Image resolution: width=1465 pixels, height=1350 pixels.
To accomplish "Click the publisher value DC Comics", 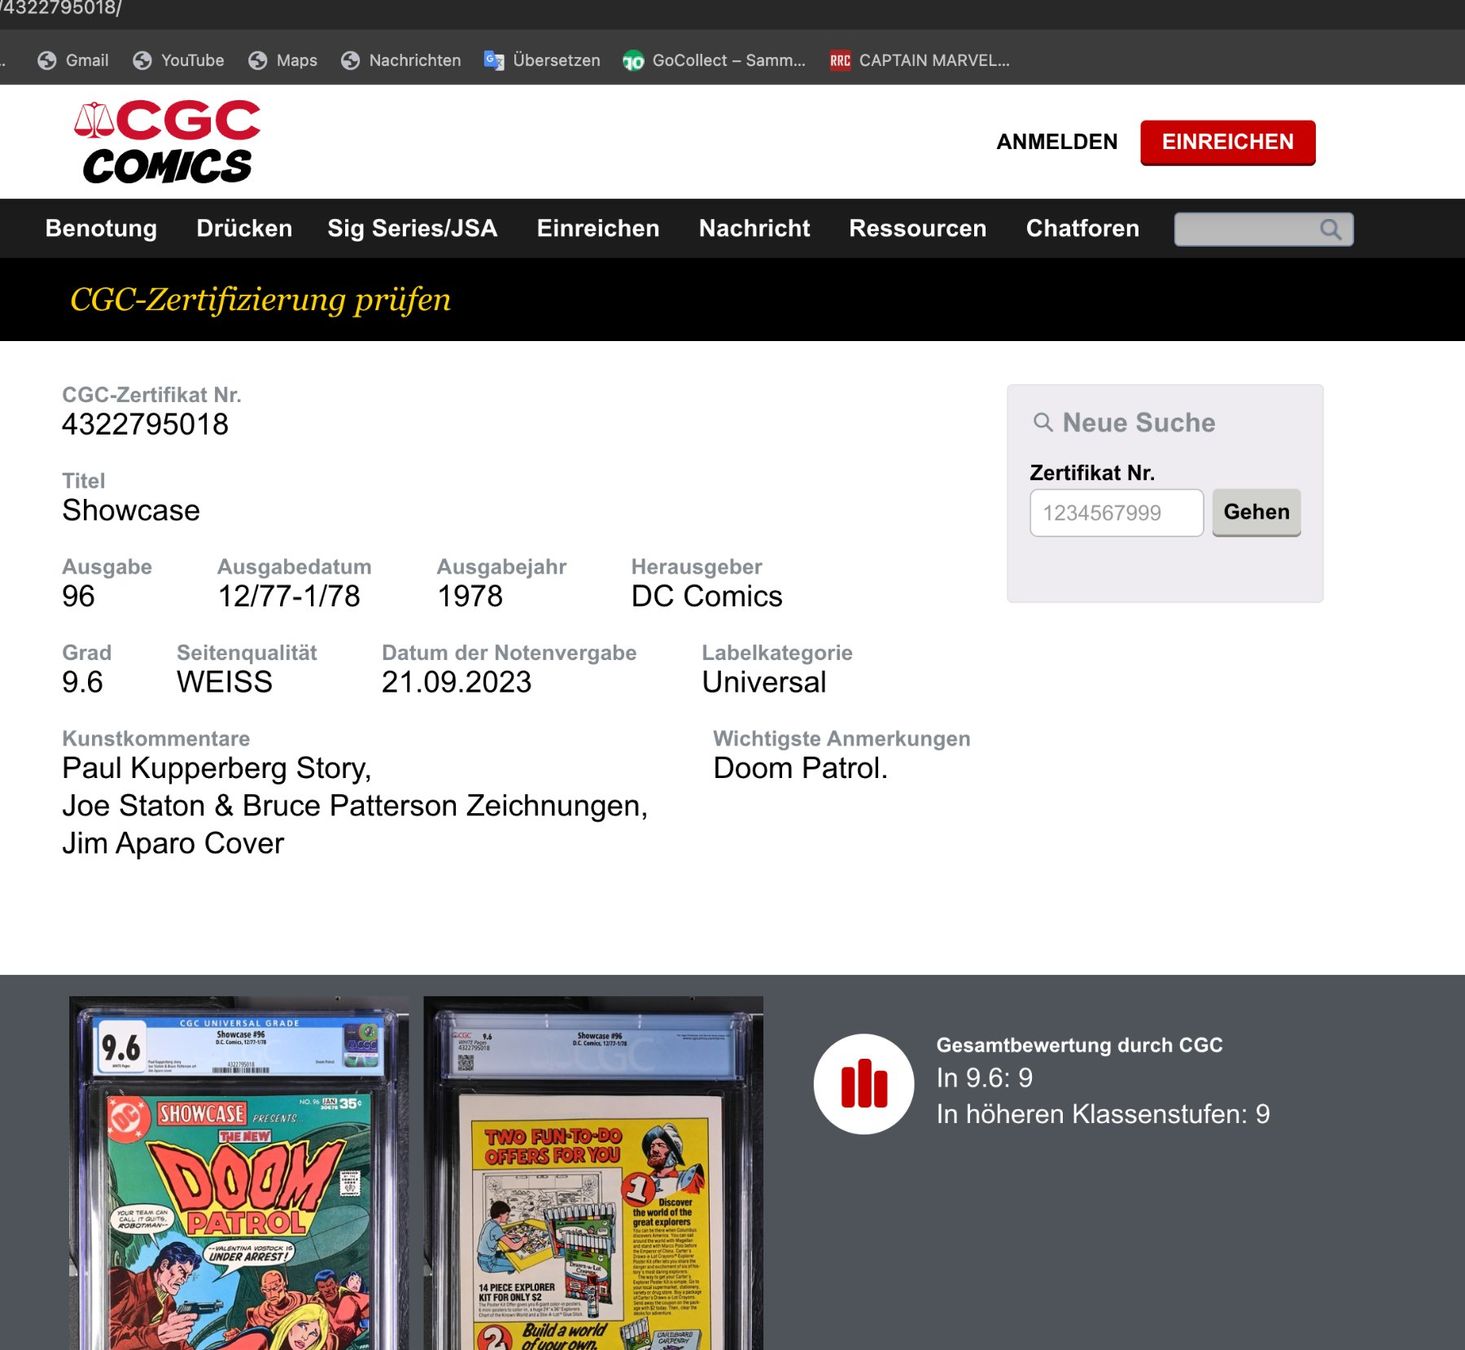I will coord(707,596).
